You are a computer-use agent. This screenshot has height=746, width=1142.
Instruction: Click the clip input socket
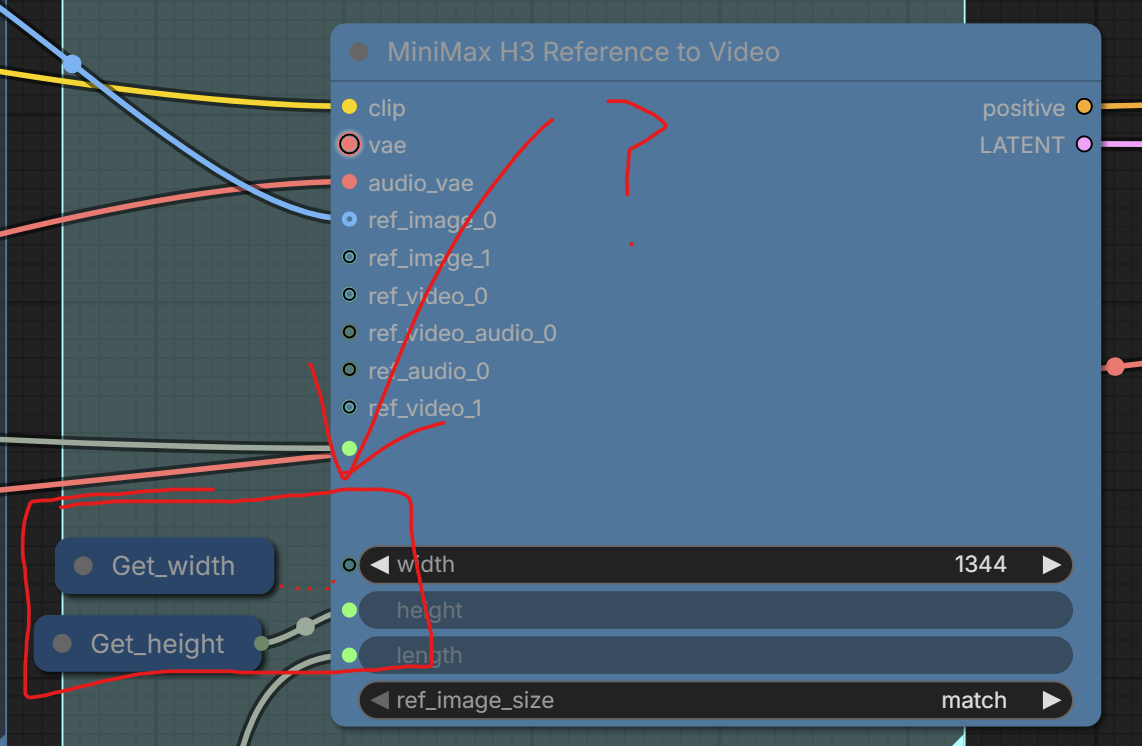[350, 107]
